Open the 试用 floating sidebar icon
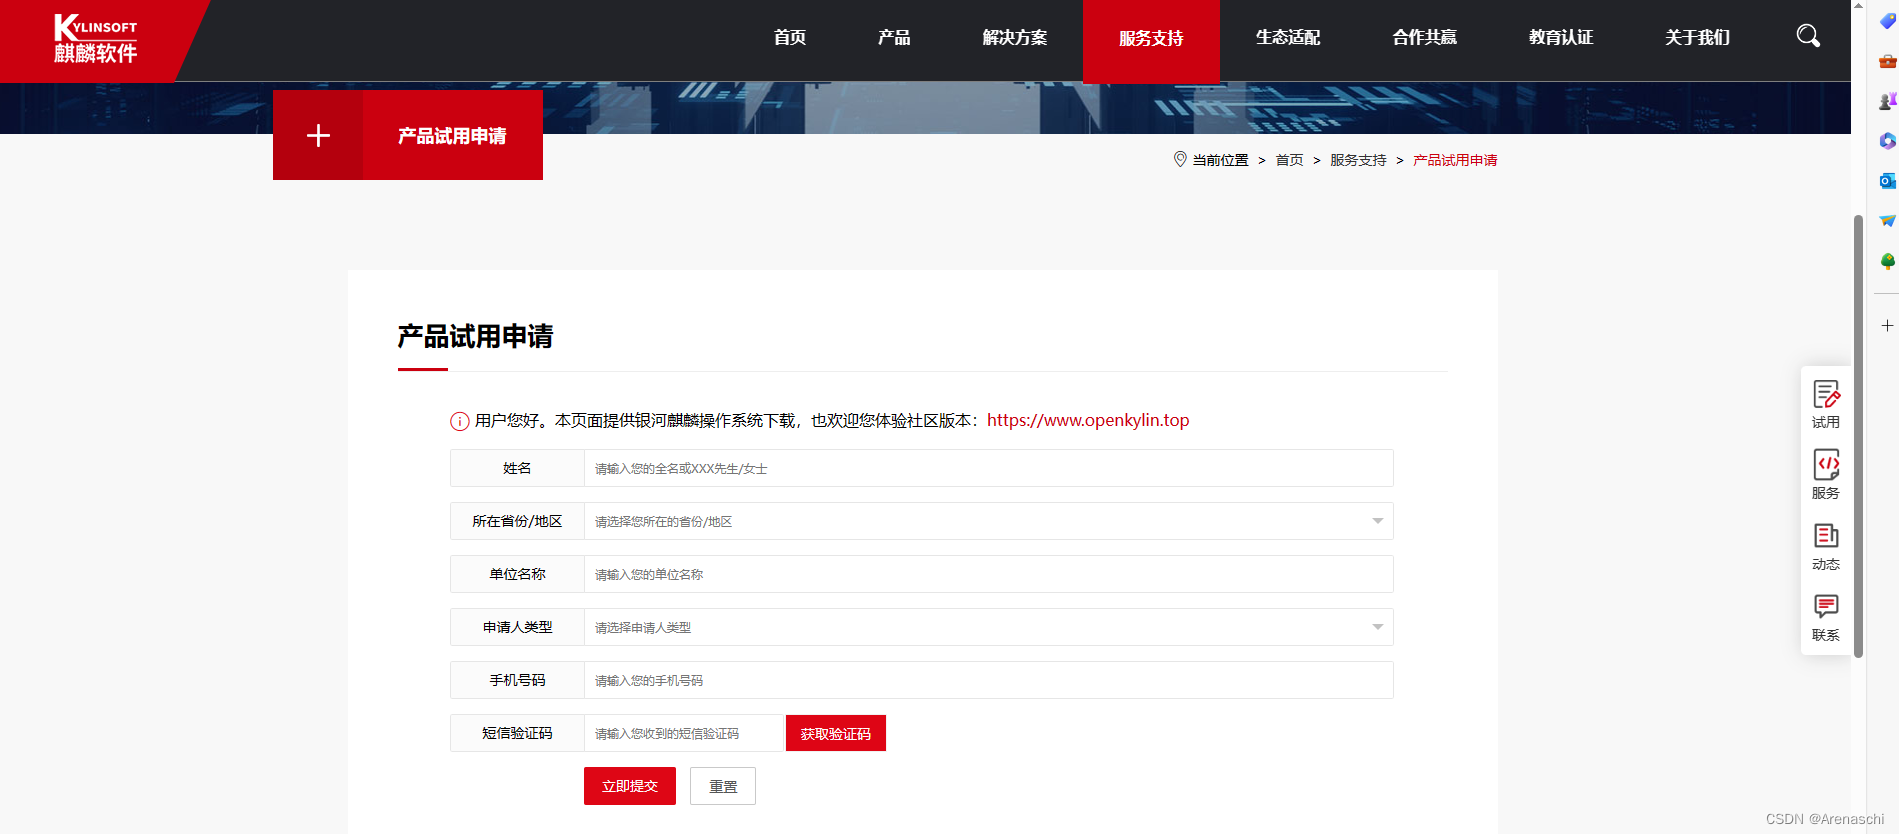Viewport: 1899px width, 834px height. [1826, 405]
